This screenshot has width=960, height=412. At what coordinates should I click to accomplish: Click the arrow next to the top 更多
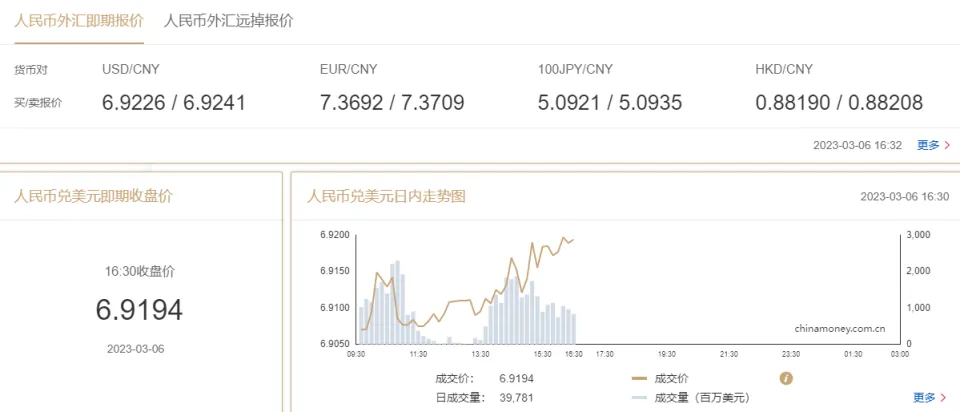click(x=946, y=145)
